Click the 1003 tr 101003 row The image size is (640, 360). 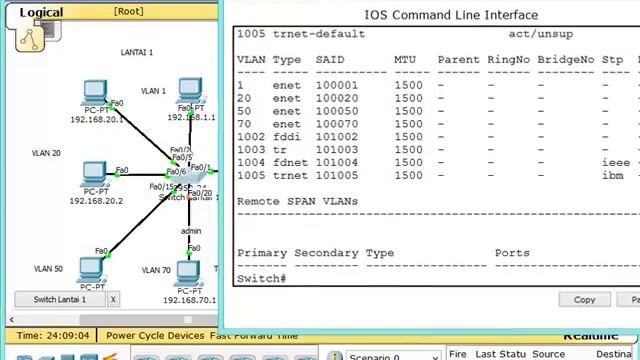(438, 150)
